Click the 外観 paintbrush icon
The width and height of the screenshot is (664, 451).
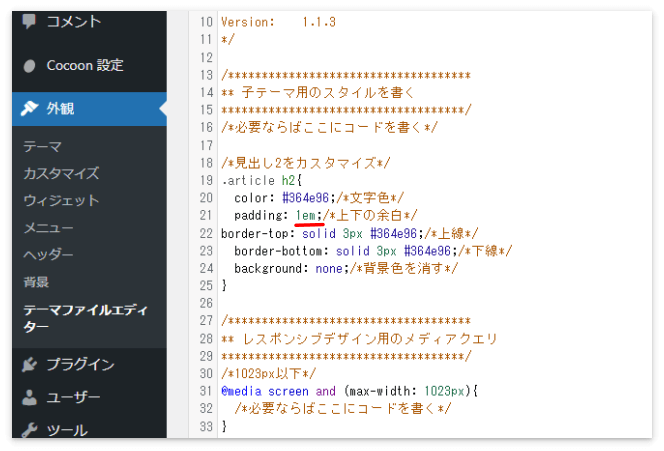pos(30,108)
